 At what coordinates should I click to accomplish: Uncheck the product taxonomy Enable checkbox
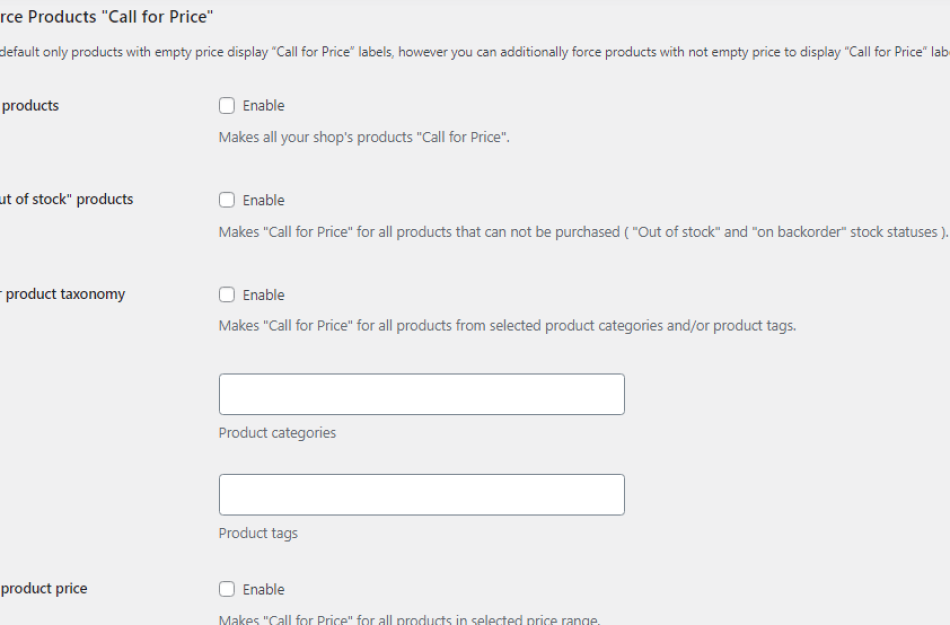click(227, 294)
